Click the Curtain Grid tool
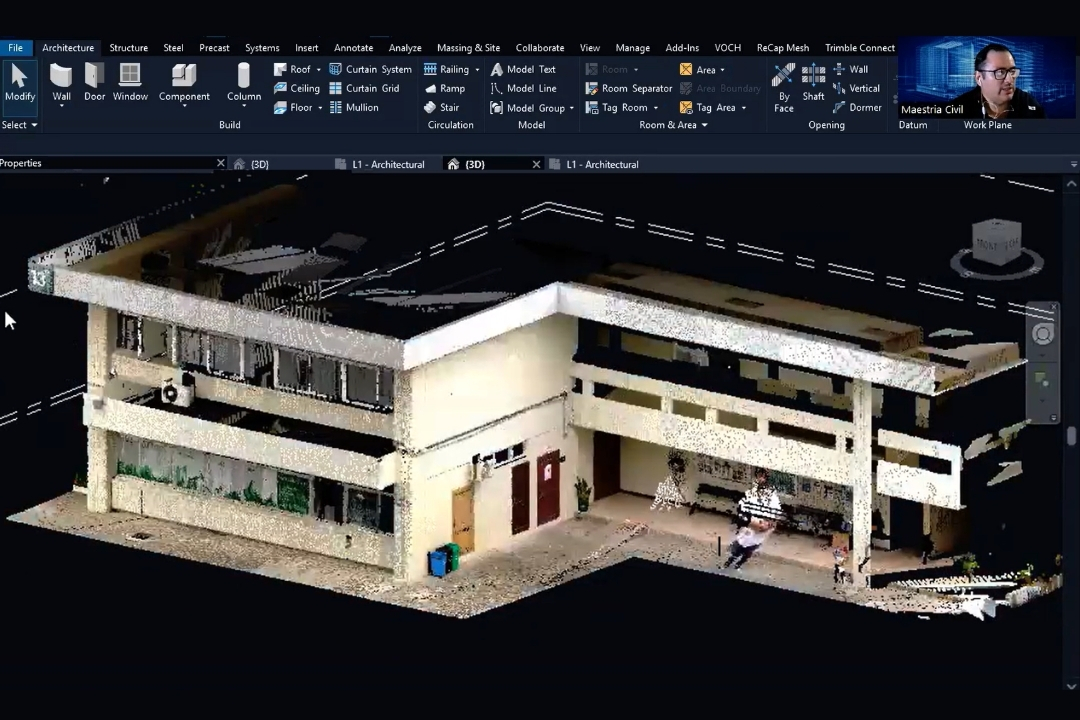The width and height of the screenshot is (1080, 720). click(x=364, y=88)
